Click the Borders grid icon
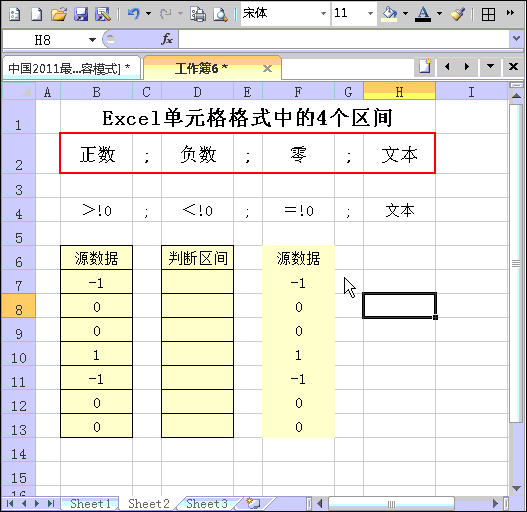The width and height of the screenshot is (527, 512). [488, 14]
